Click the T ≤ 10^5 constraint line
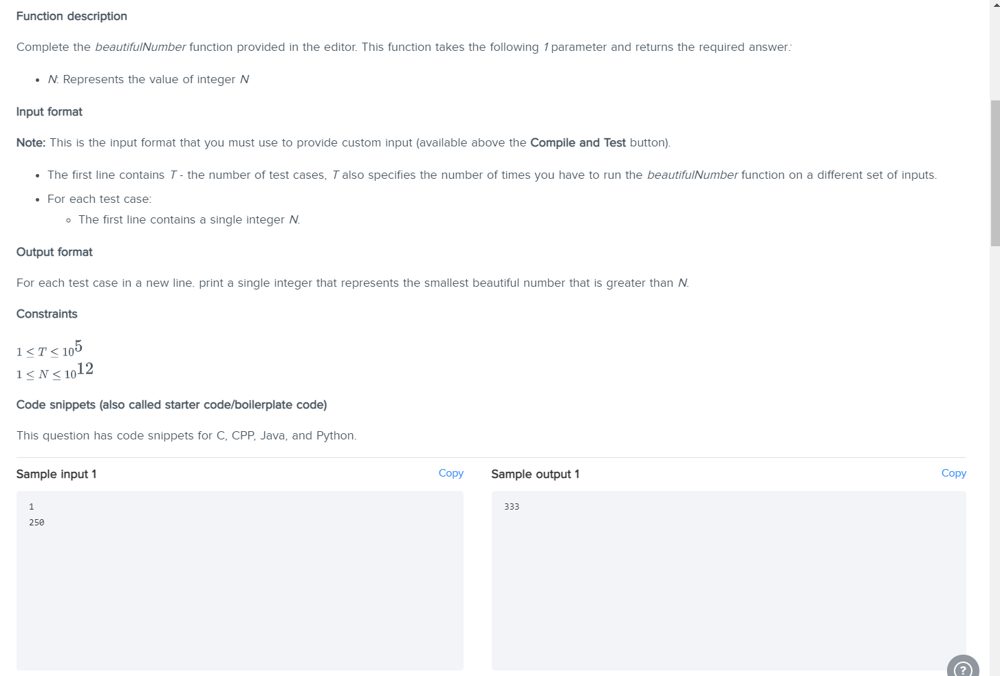This screenshot has width=1000, height=676. pos(49,348)
